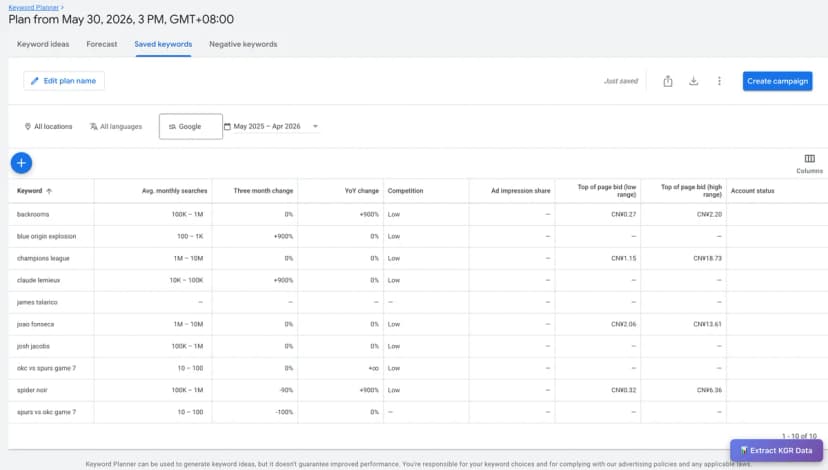The image size is (828, 470).
Task: Select the Saved keywords tab
Action: 163,44
